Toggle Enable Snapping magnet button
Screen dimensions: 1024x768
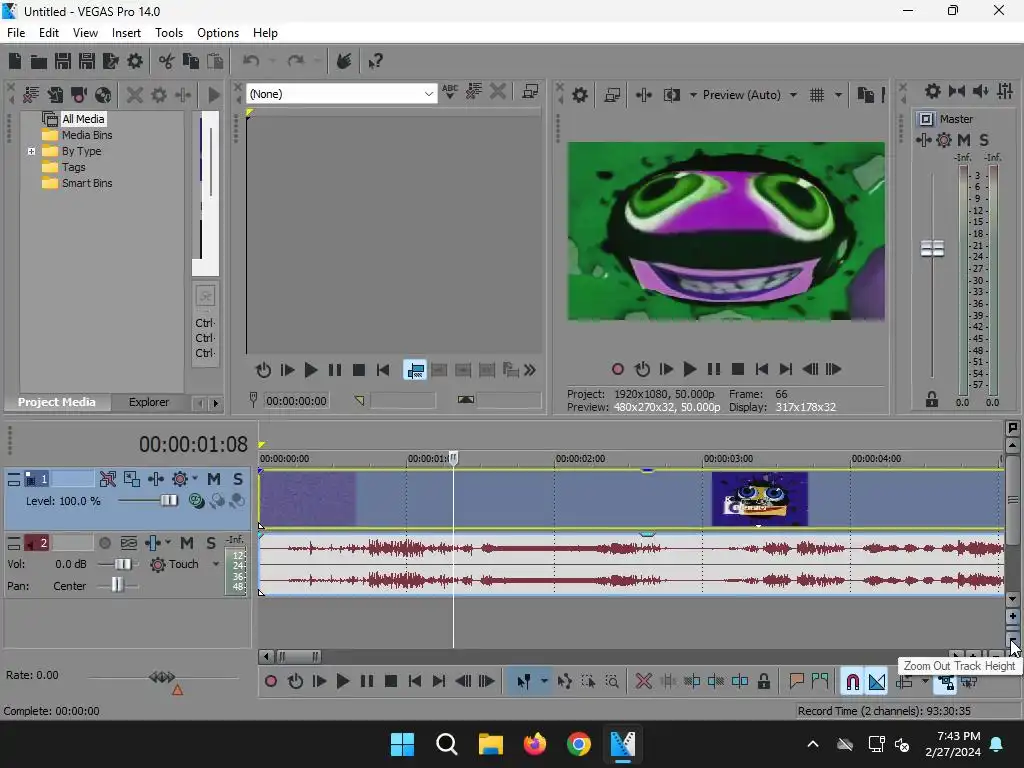[853, 682]
